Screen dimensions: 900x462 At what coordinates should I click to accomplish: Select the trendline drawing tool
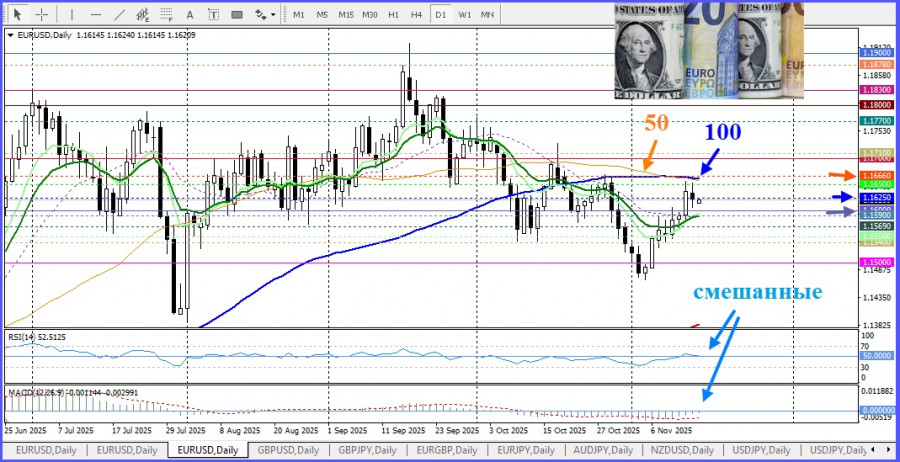point(119,14)
